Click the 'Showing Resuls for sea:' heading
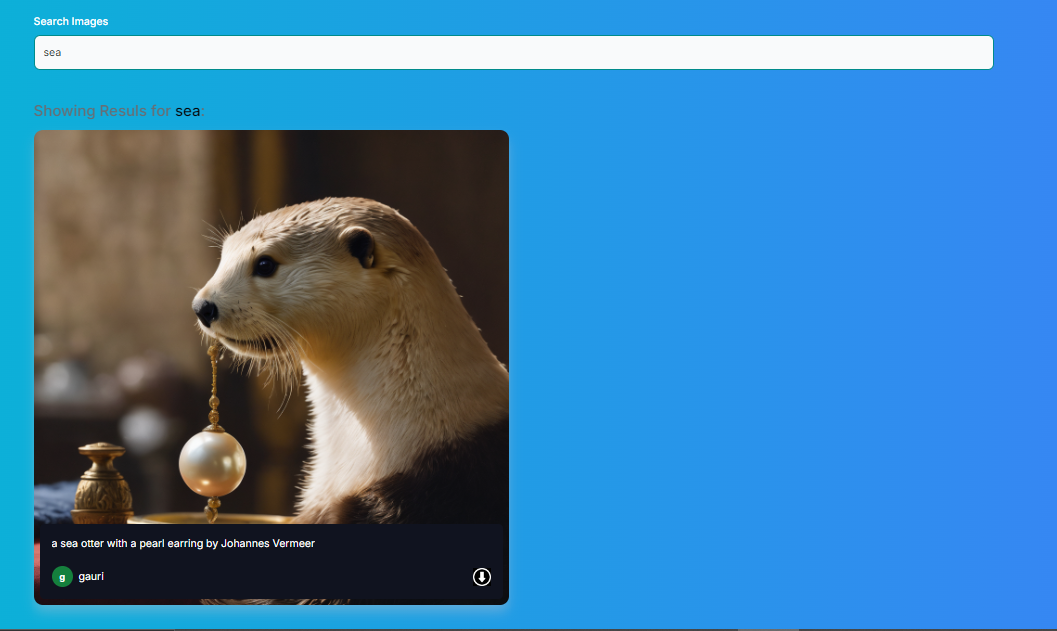The image size is (1057, 631). (119, 111)
